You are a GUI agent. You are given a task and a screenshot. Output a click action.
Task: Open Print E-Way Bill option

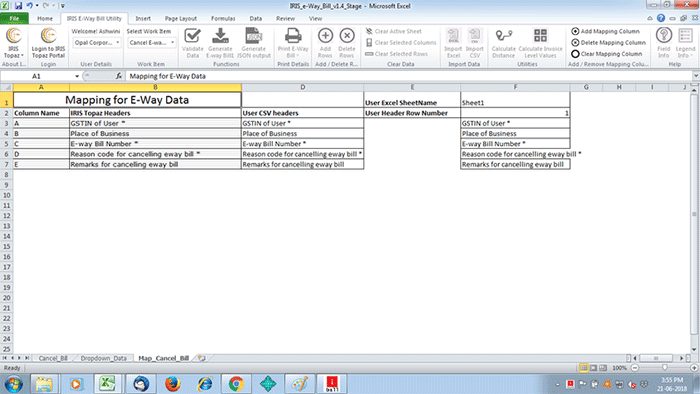click(x=293, y=43)
